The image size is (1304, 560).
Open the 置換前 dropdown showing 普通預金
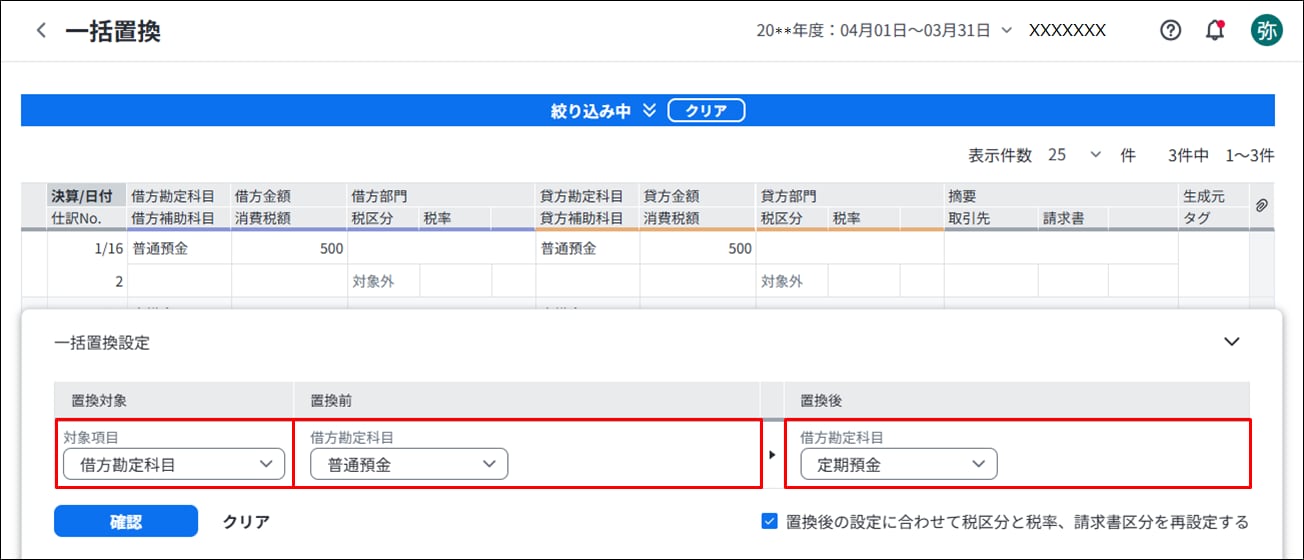pyautogui.click(x=408, y=464)
